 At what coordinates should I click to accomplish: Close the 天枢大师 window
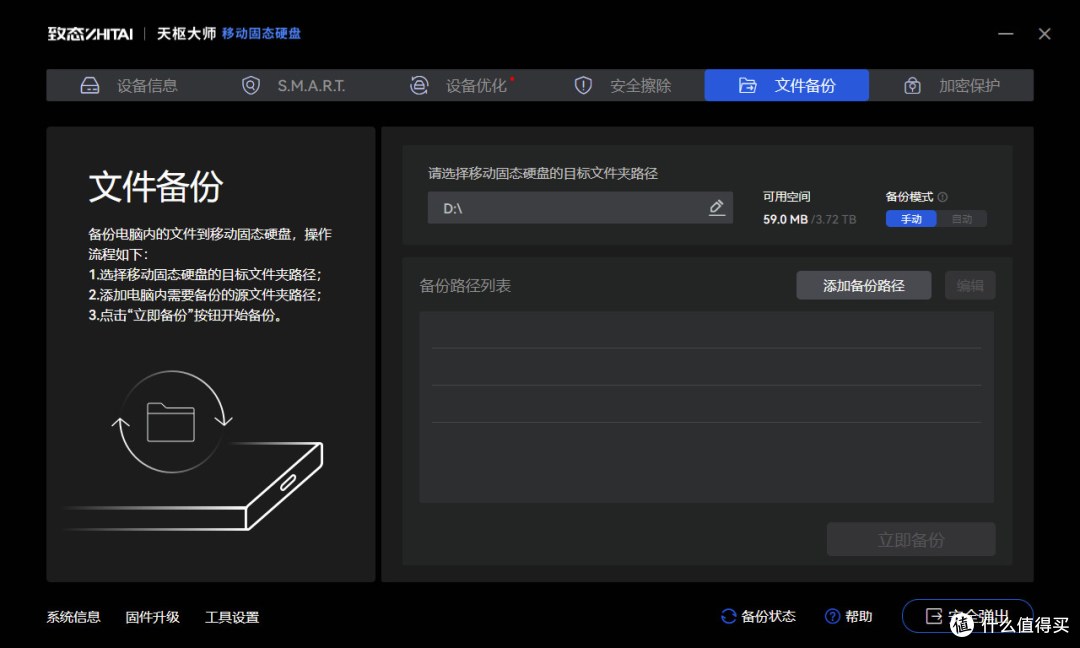click(1045, 34)
